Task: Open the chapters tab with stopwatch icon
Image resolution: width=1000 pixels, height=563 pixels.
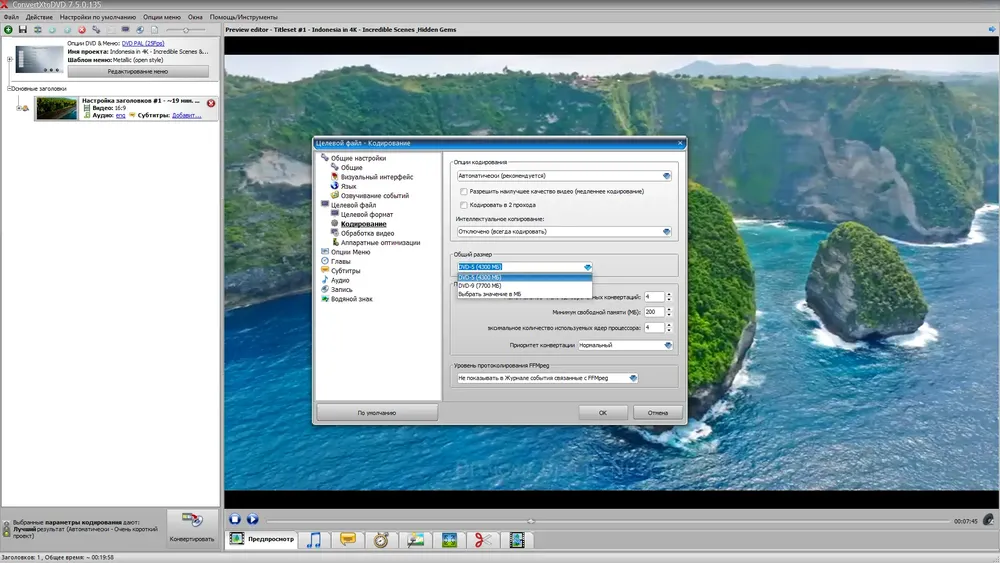Action: 381,540
